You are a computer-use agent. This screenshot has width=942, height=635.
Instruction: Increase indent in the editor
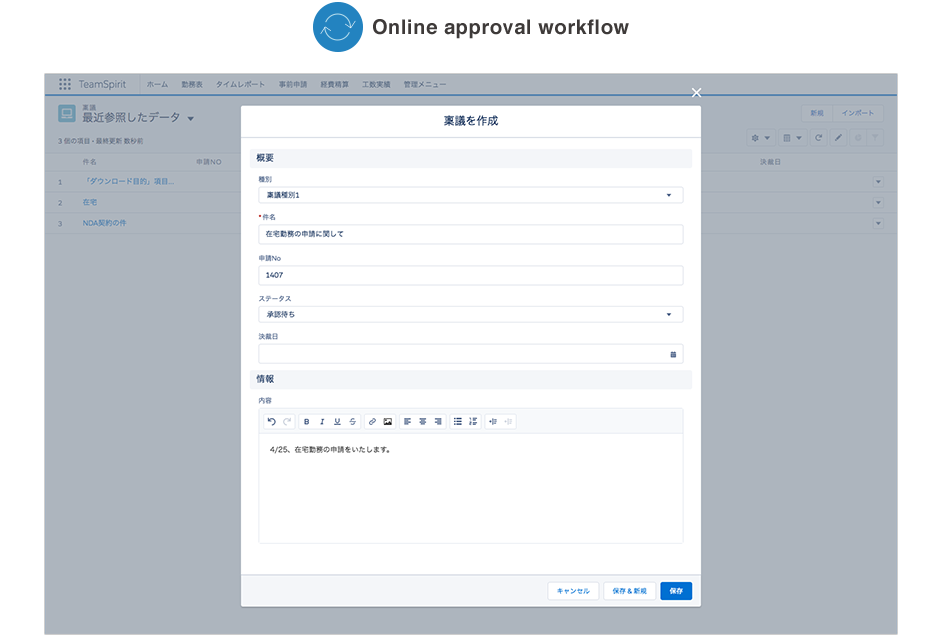point(493,422)
